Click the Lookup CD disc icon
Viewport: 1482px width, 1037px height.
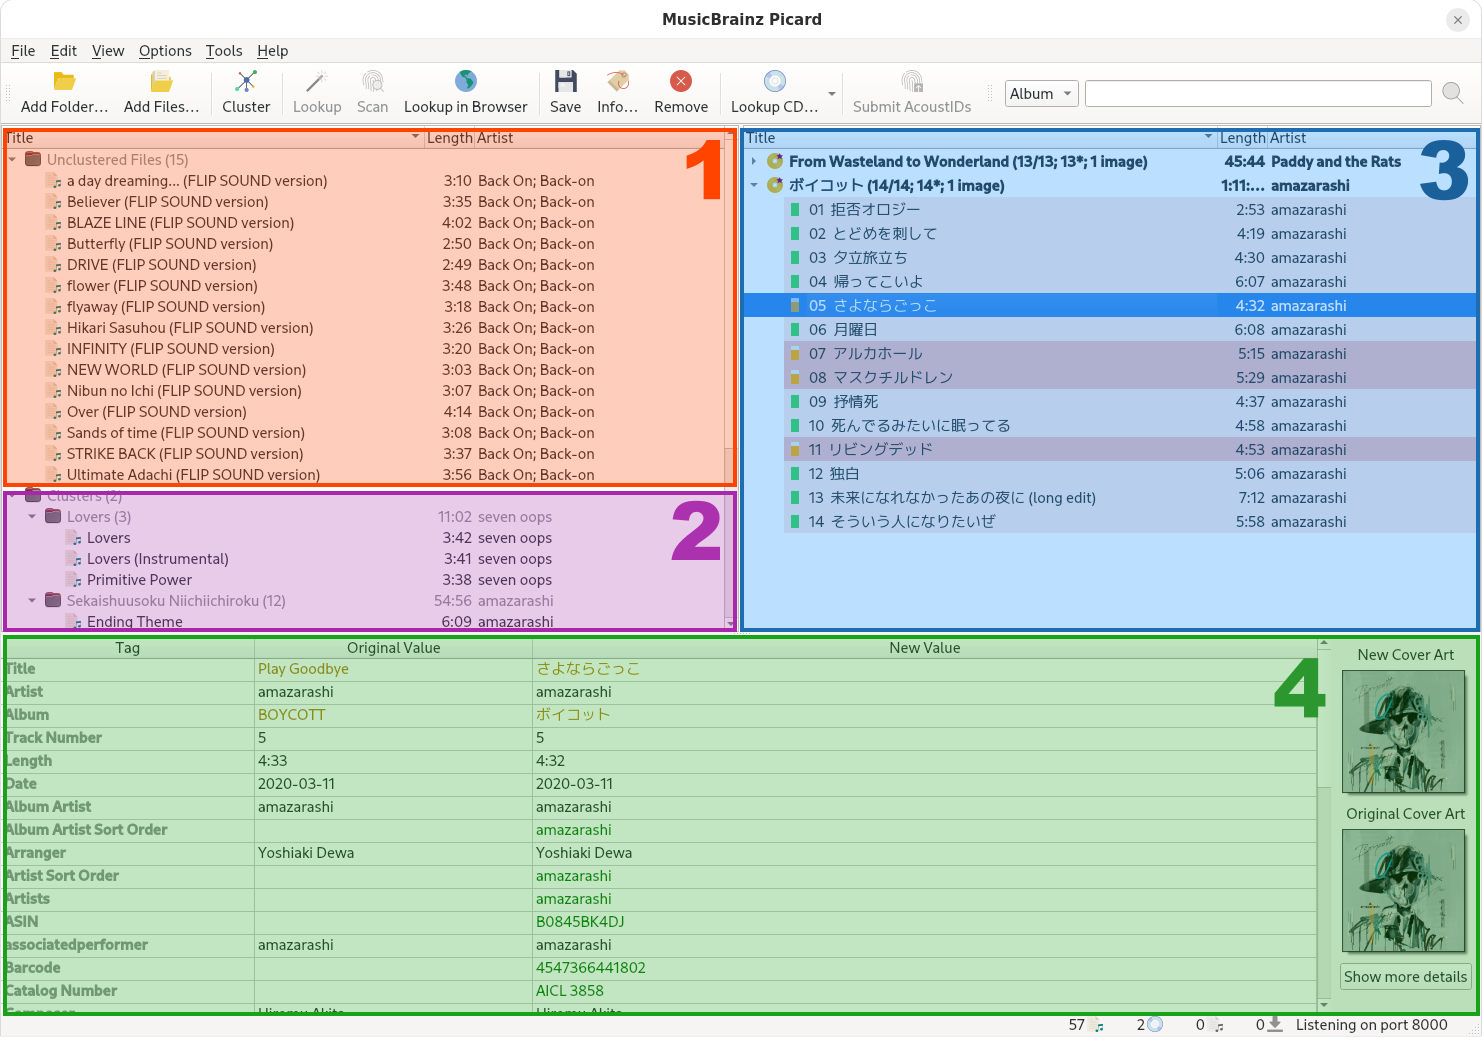tap(774, 82)
